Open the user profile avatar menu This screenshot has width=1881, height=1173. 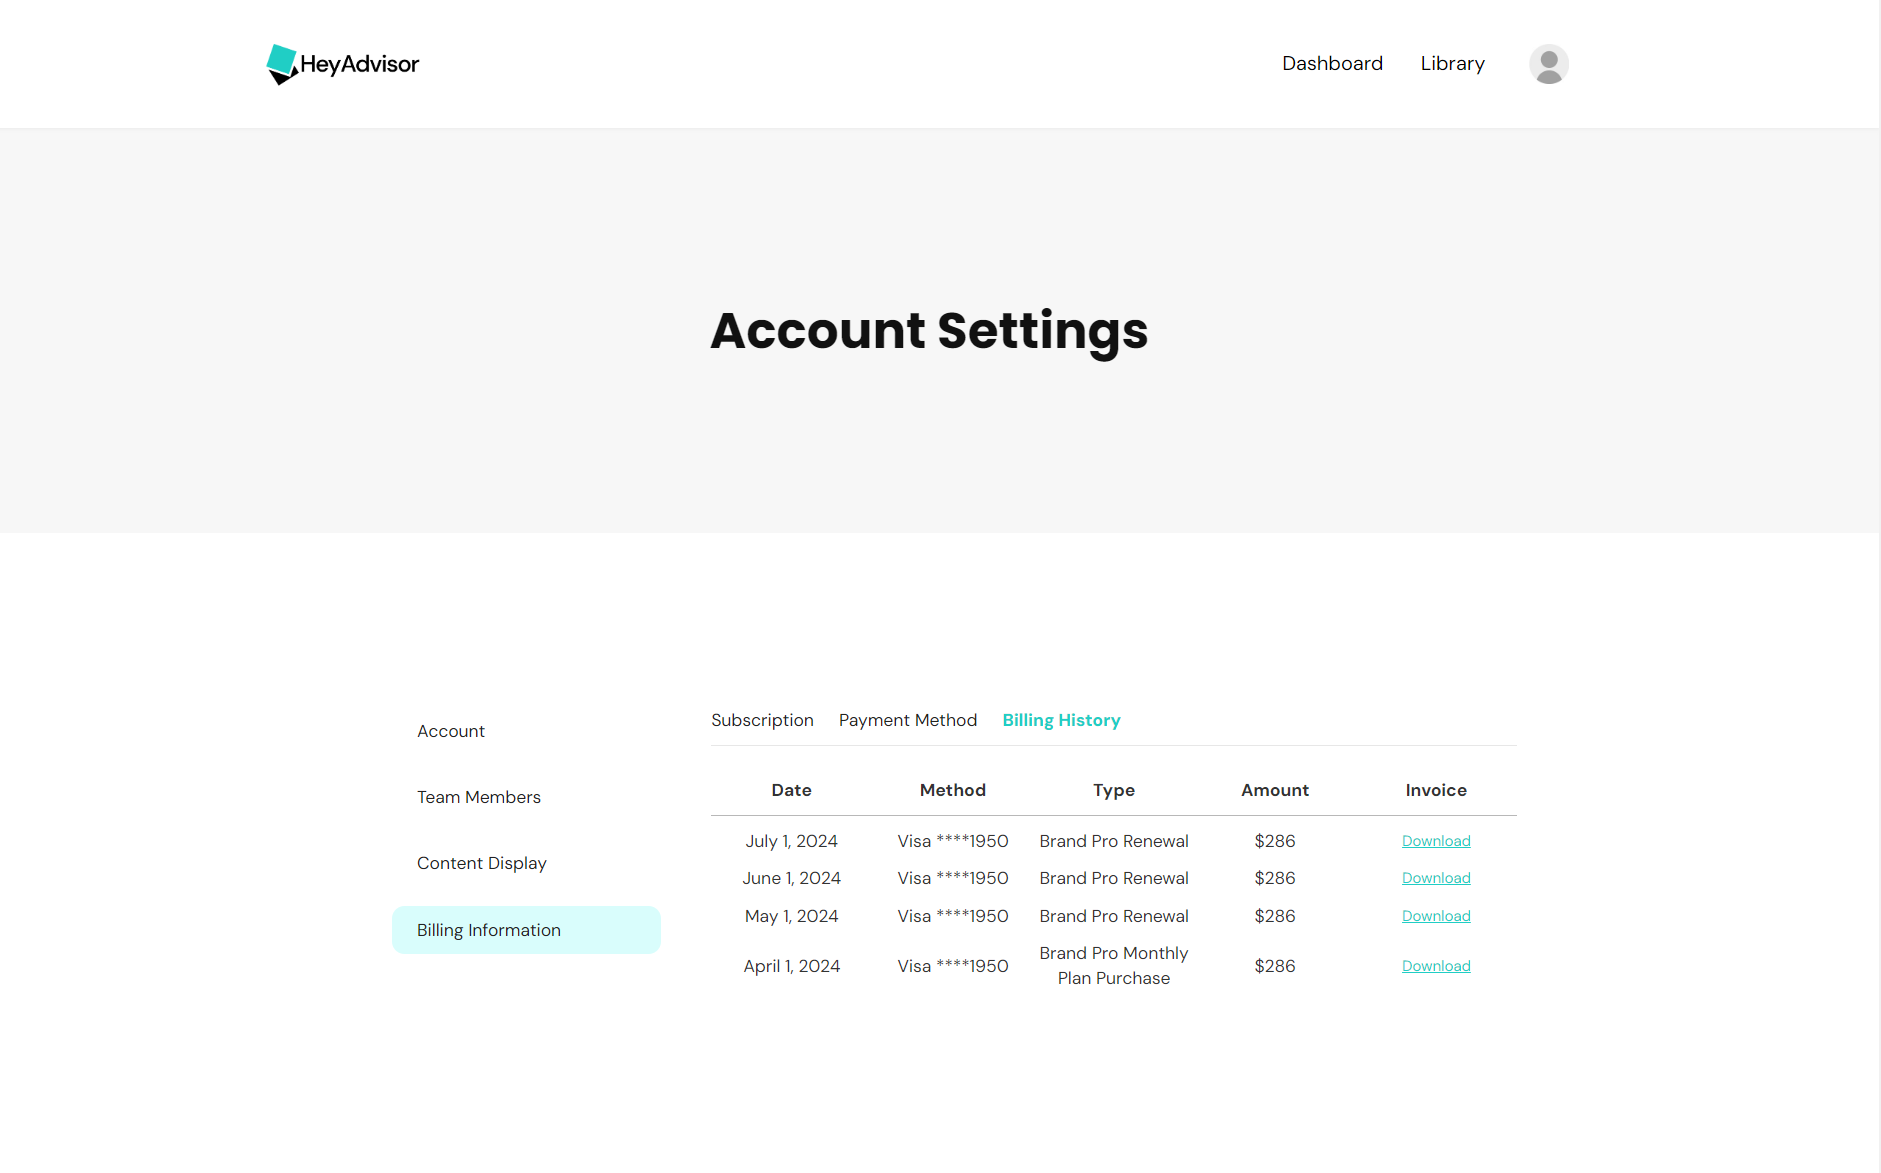[x=1548, y=63]
